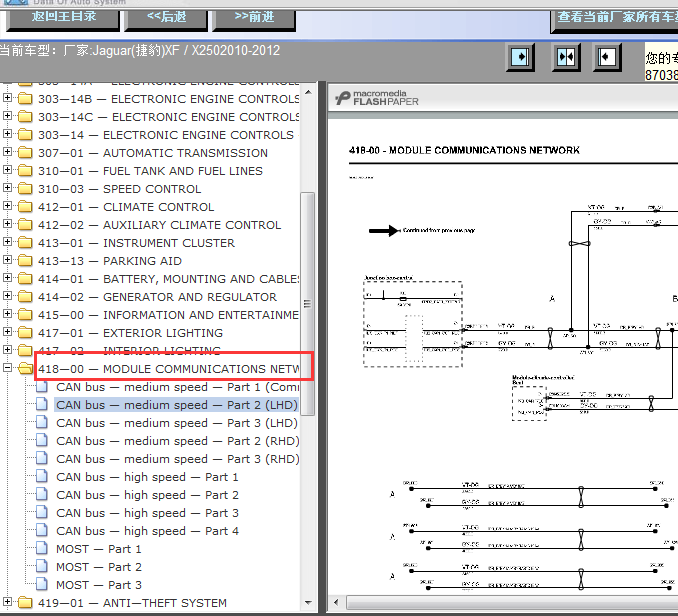
Task: Click the 返回主目录 button
Action: click(63, 19)
